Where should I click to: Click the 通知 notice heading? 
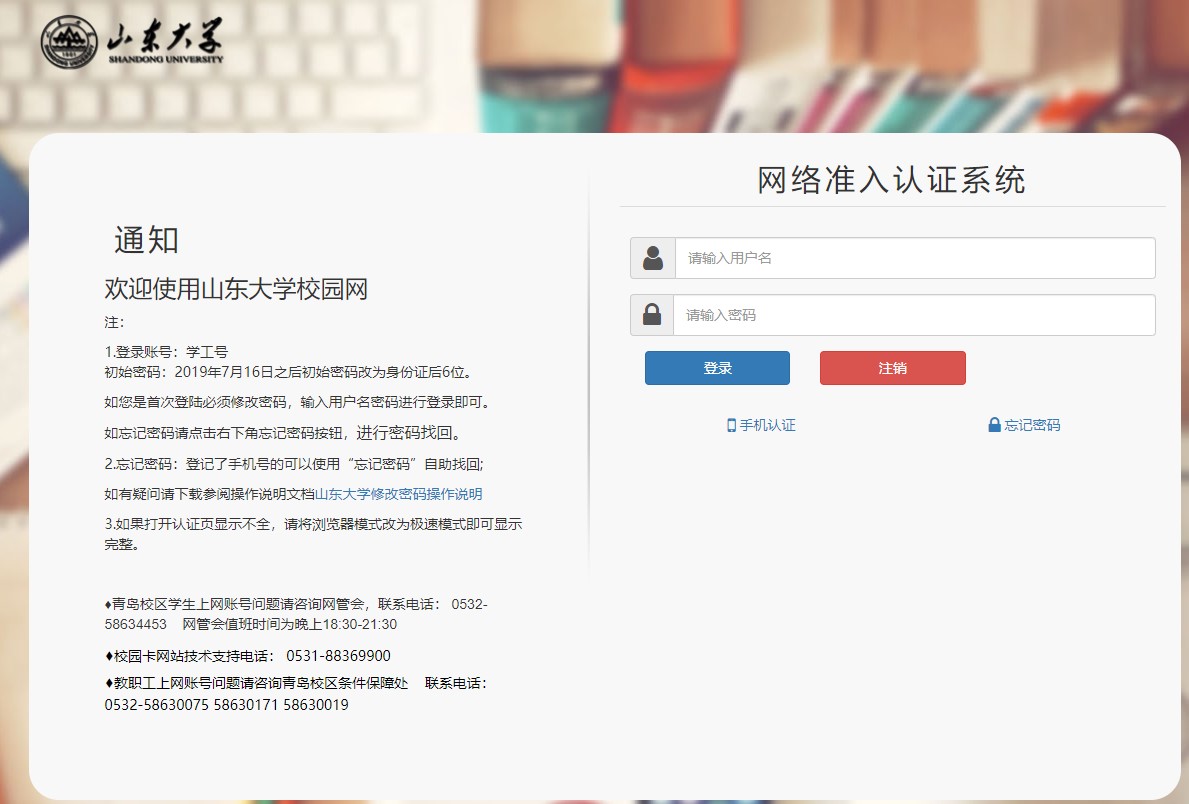click(x=146, y=241)
